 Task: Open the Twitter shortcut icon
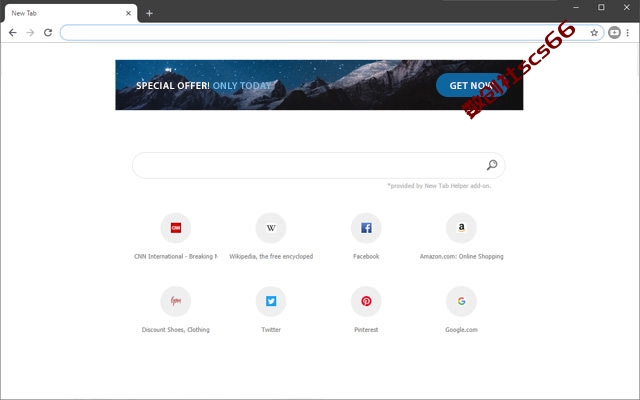(271, 301)
